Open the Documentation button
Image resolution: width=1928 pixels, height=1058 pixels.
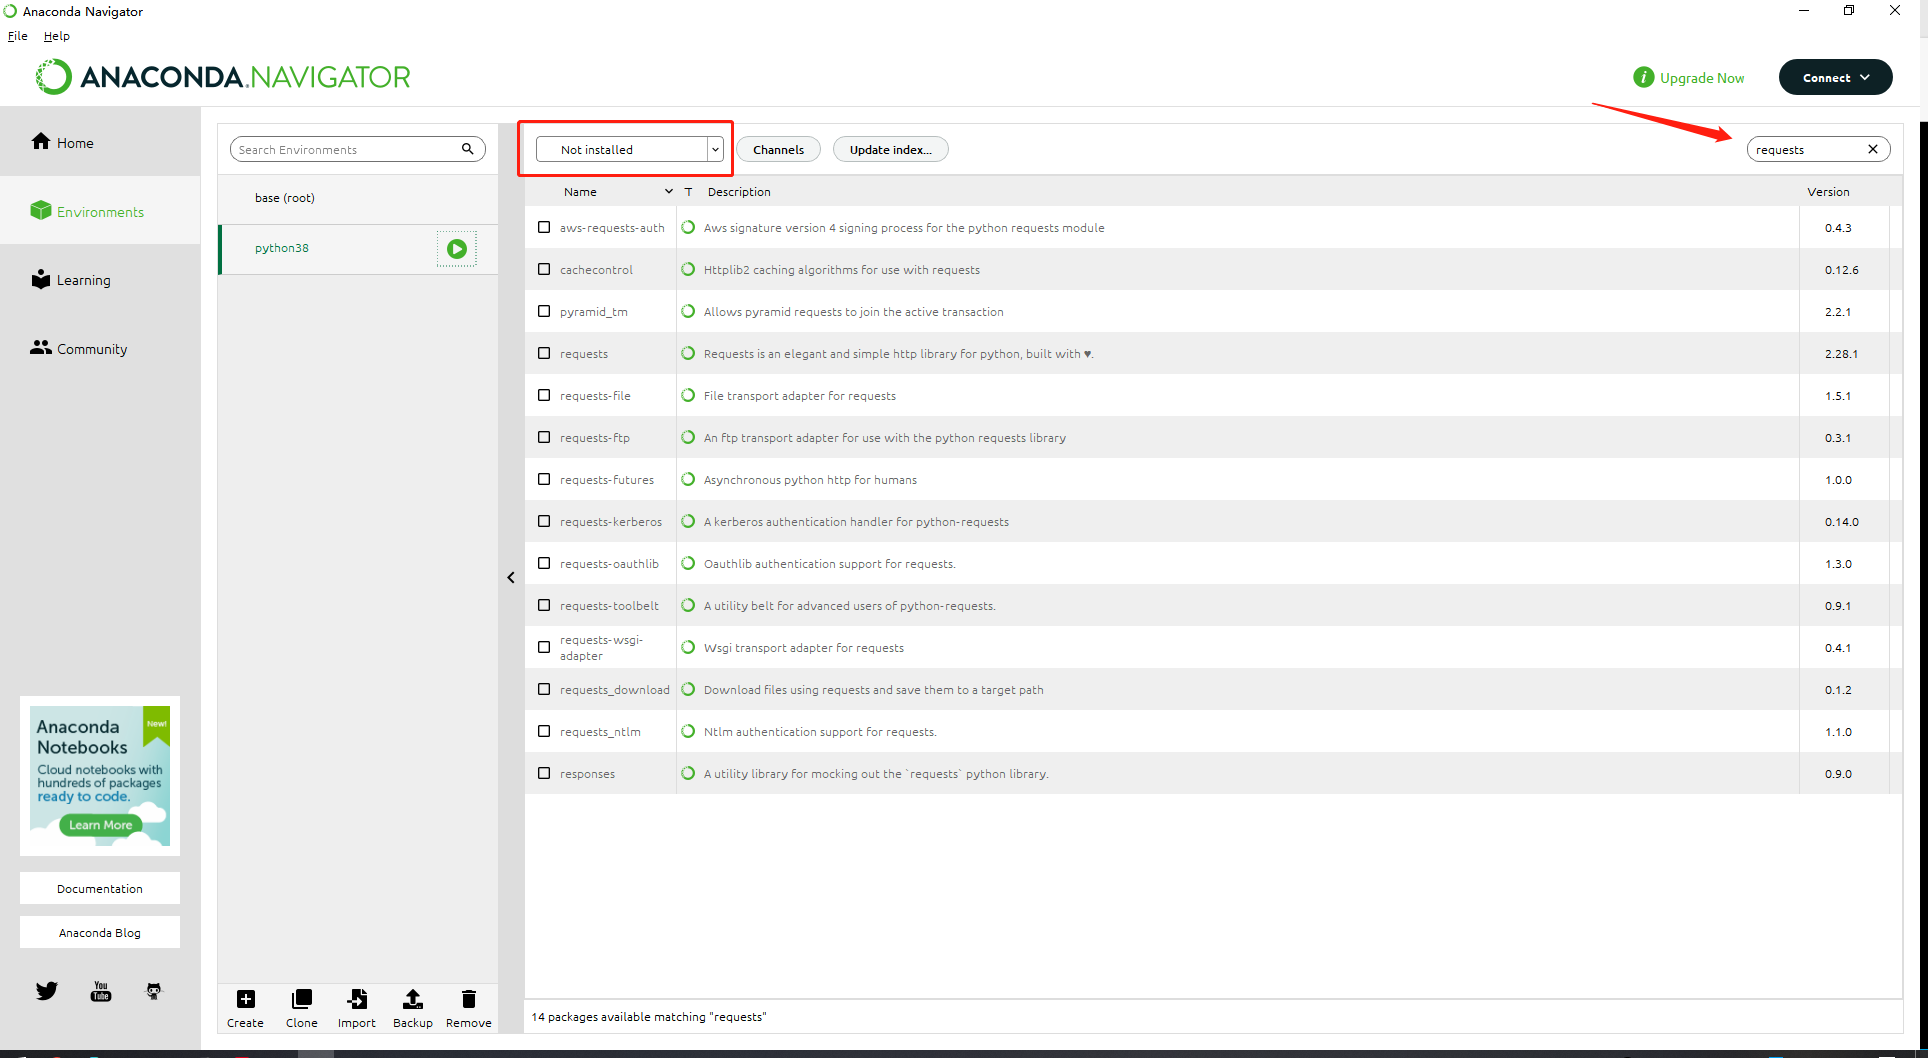[100, 888]
